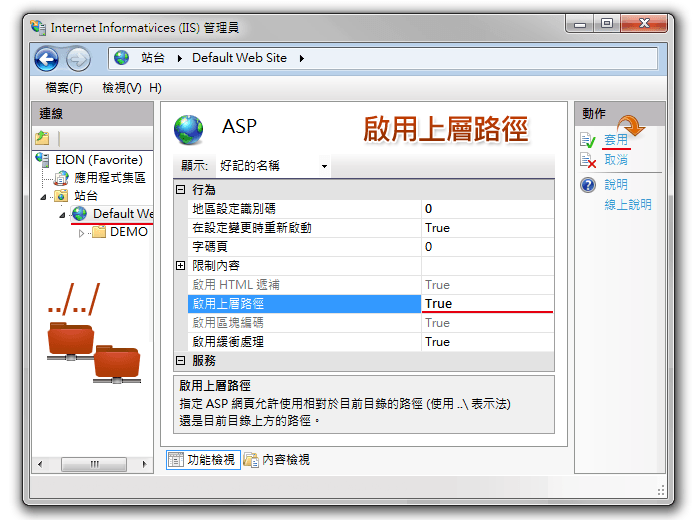Viewport: 700px width, 520px height.
Task: Maximize the IIS Manager window
Action: pyautogui.click(x=607, y=24)
